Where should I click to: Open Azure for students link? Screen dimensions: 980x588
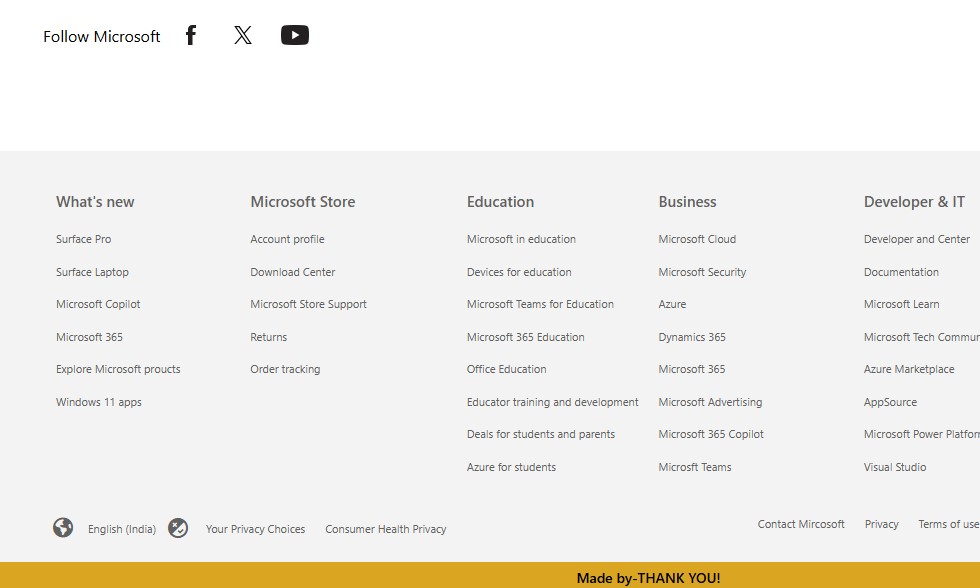(x=511, y=467)
